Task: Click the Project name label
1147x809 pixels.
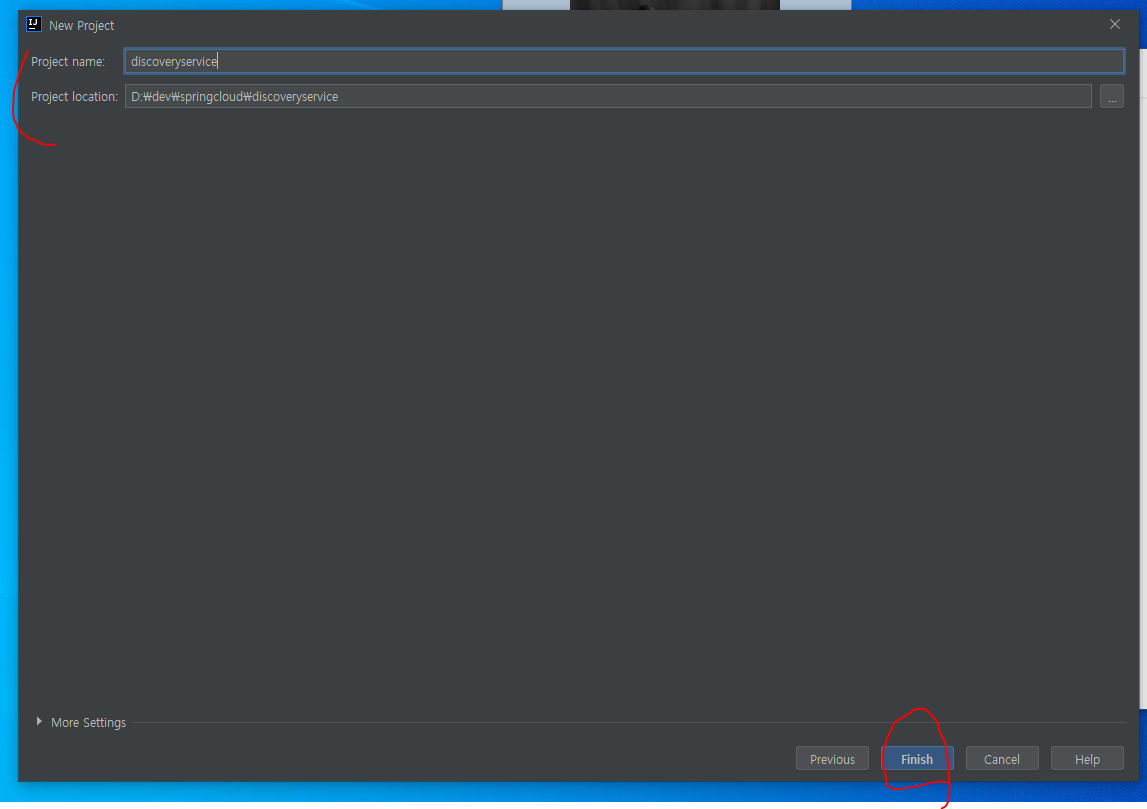Action: [68, 61]
